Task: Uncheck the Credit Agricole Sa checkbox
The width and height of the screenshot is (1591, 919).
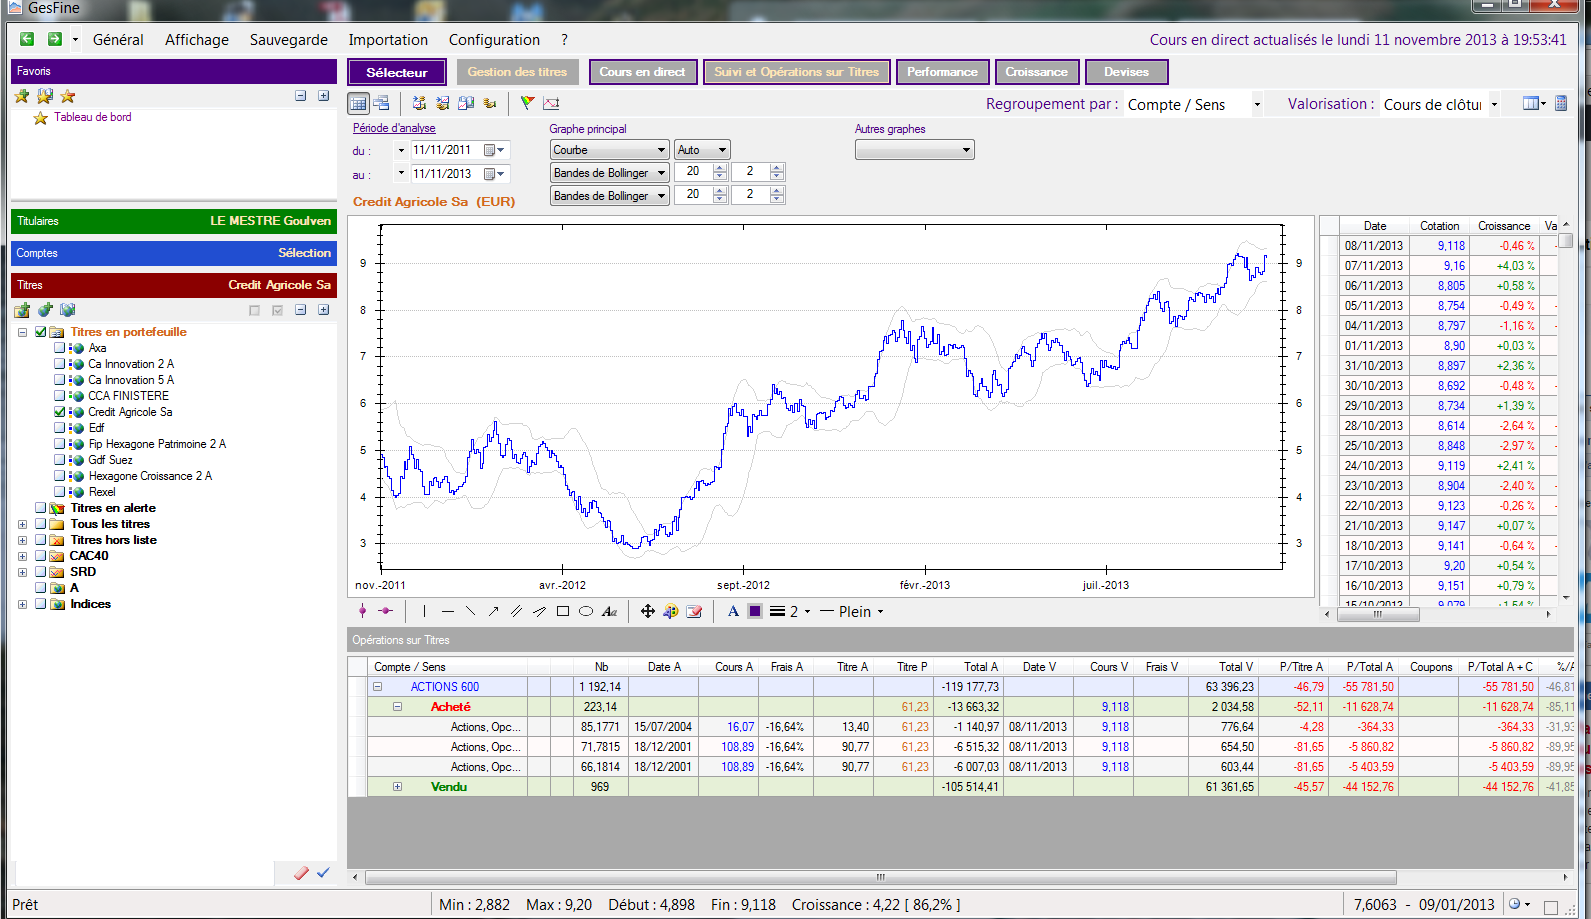Action: (60, 412)
